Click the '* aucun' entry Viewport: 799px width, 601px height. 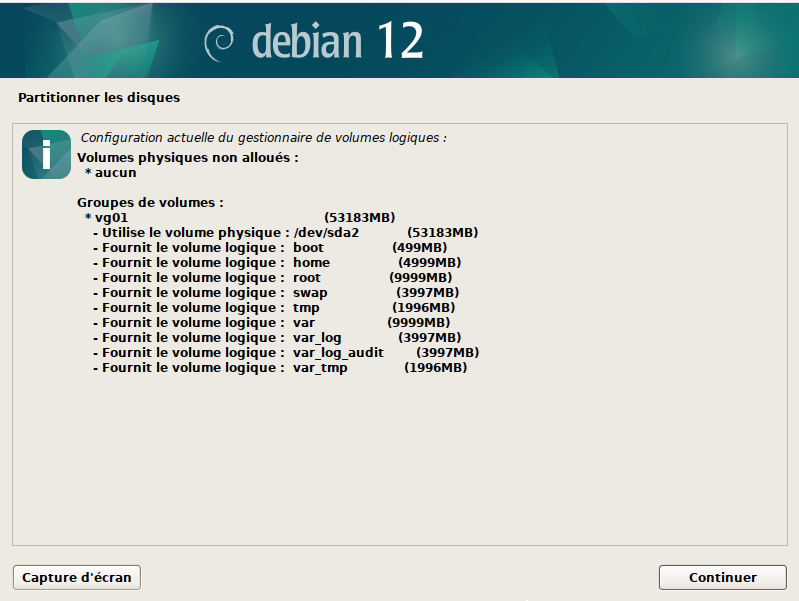click(111, 173)
